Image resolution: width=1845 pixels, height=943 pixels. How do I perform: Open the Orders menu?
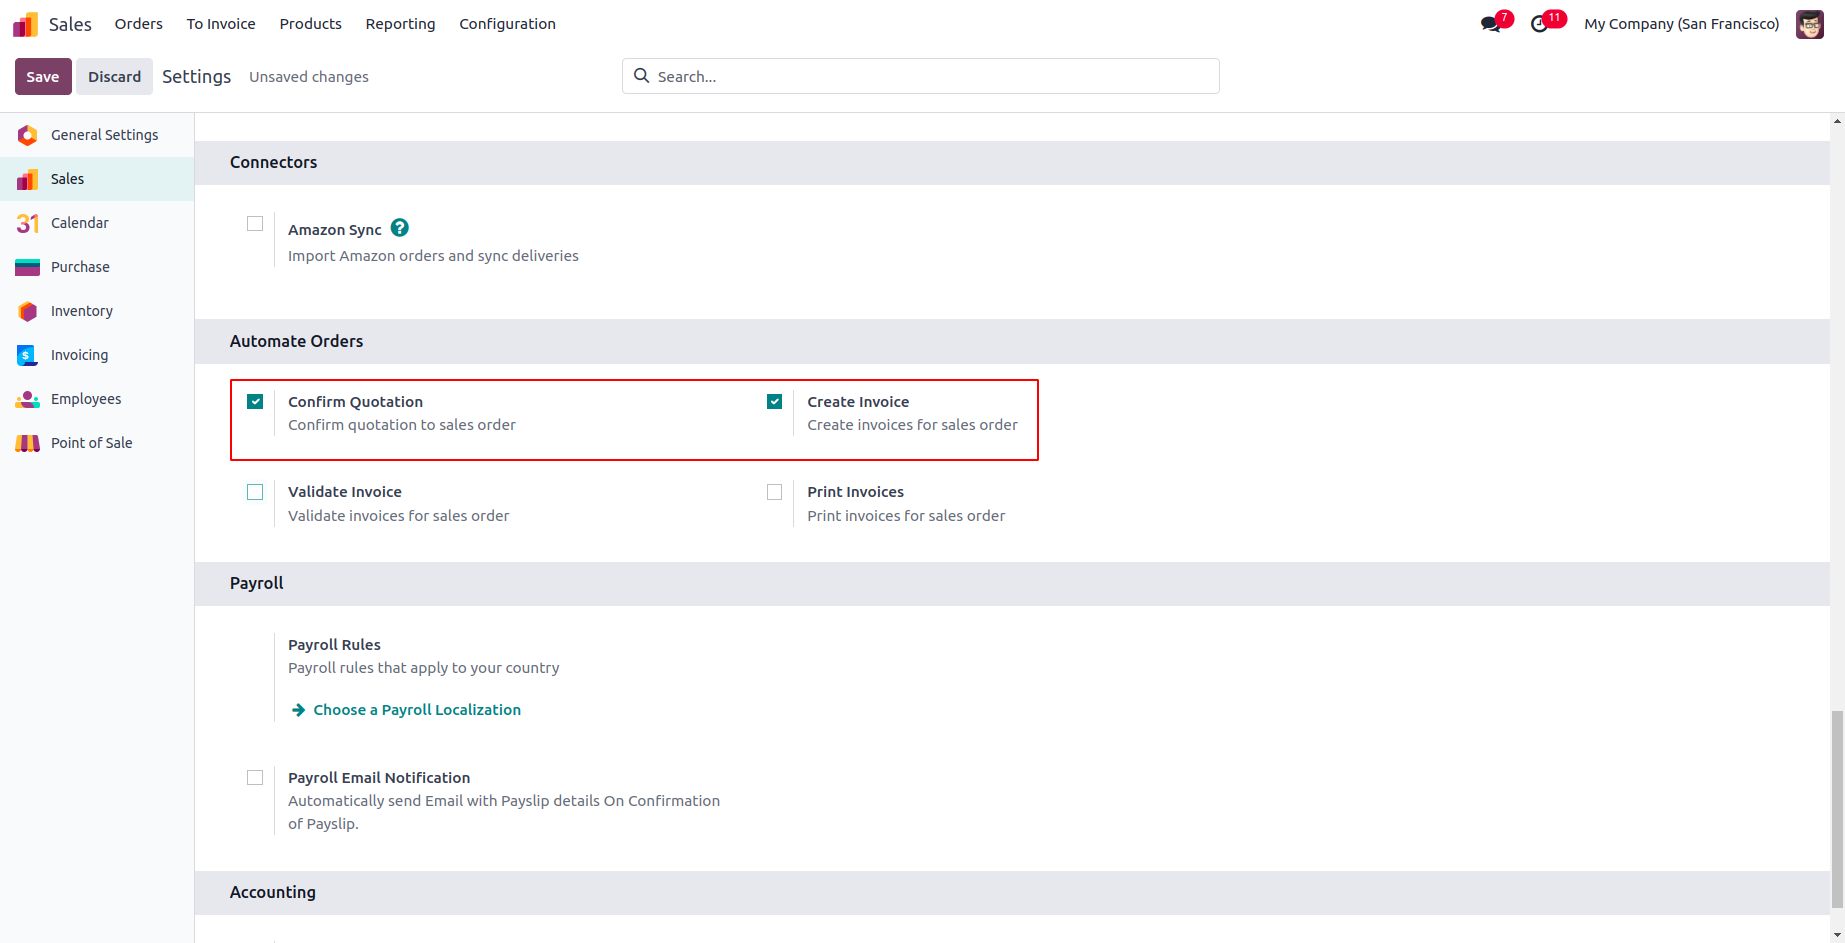138,24
